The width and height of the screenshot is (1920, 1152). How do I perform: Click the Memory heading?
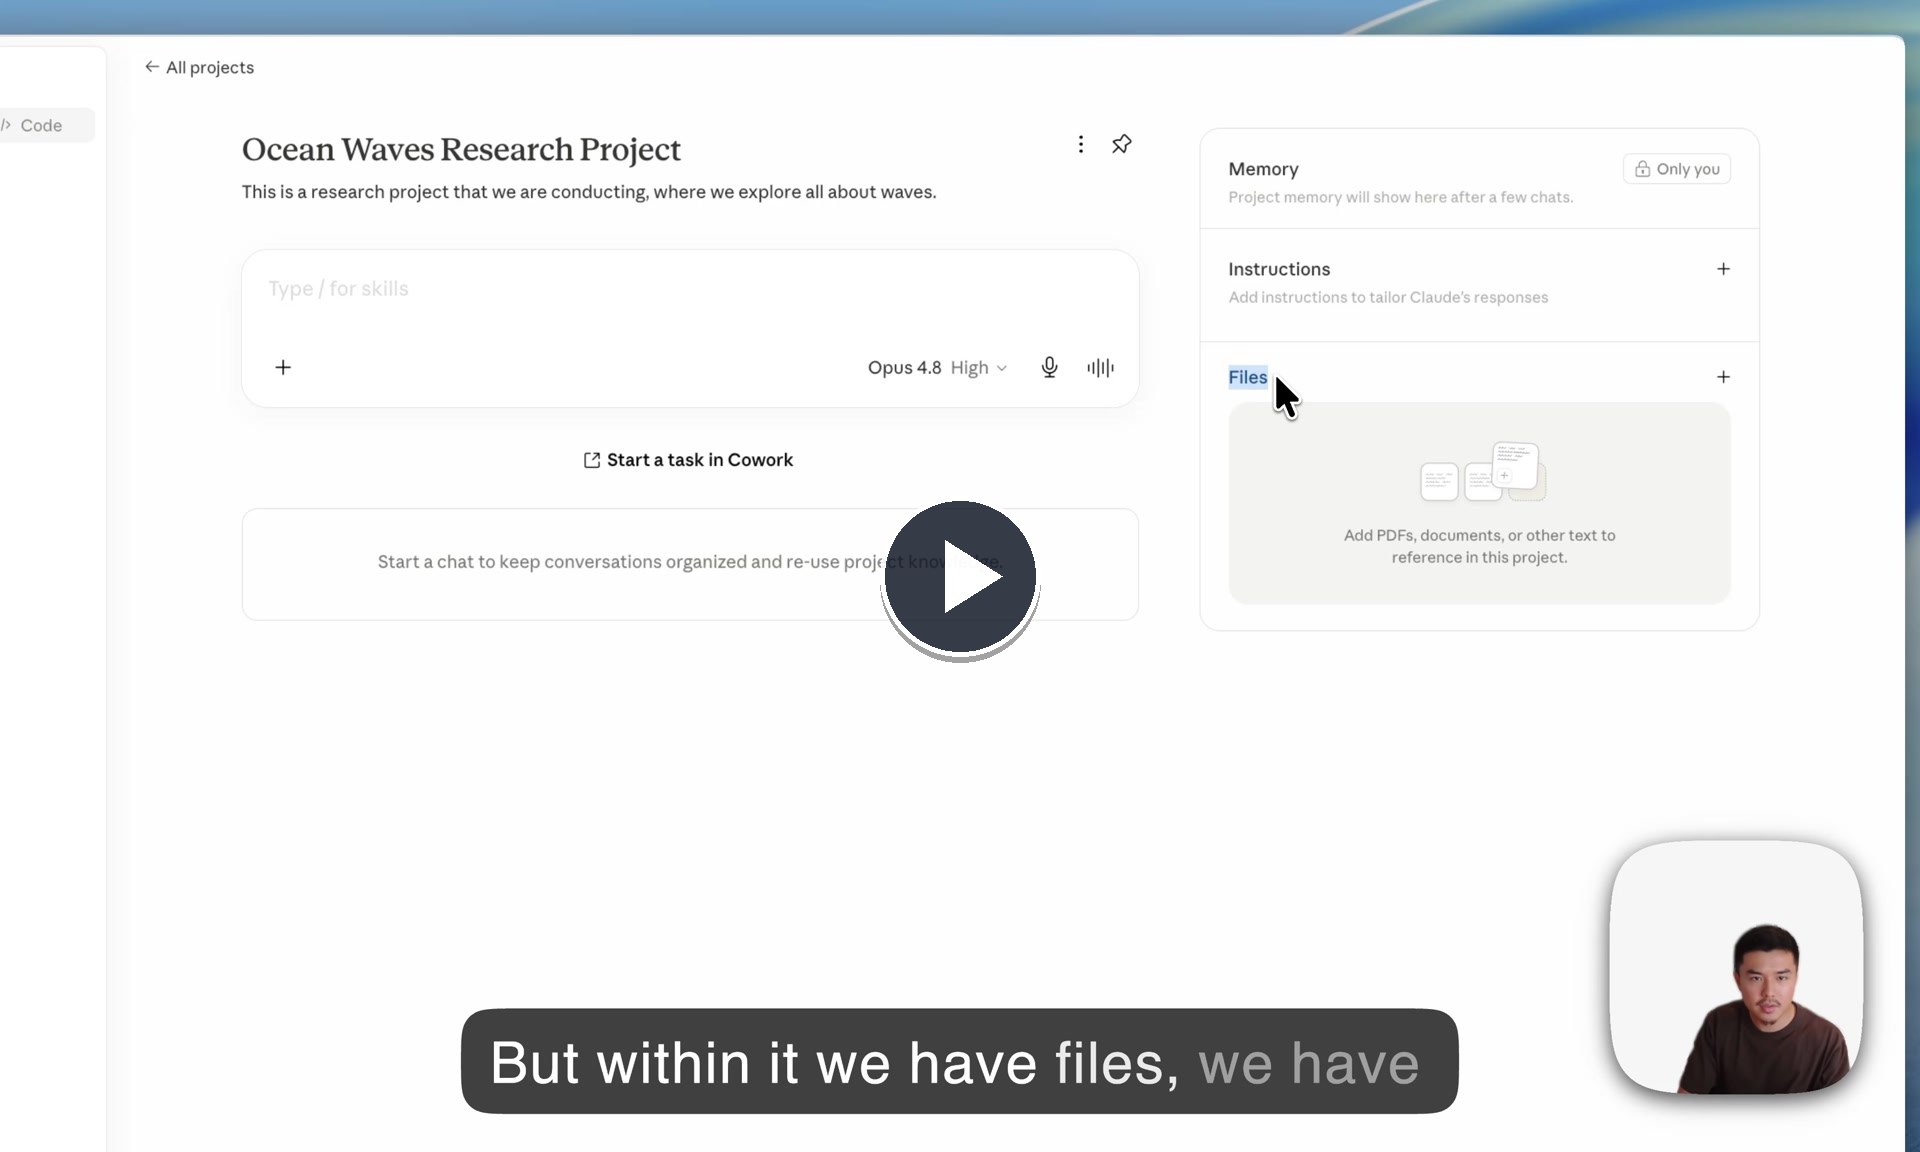click(x=1263, y=169)
